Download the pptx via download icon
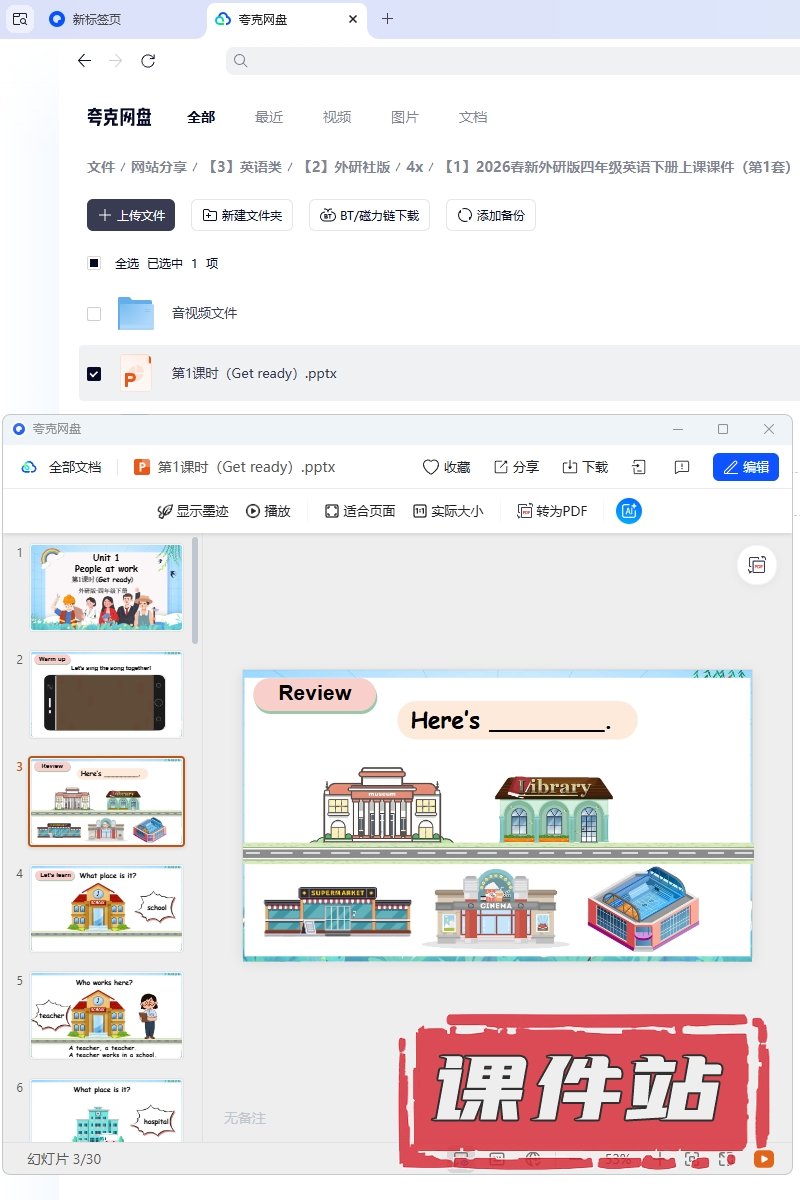800x1200 pixels. click(570, 467)
